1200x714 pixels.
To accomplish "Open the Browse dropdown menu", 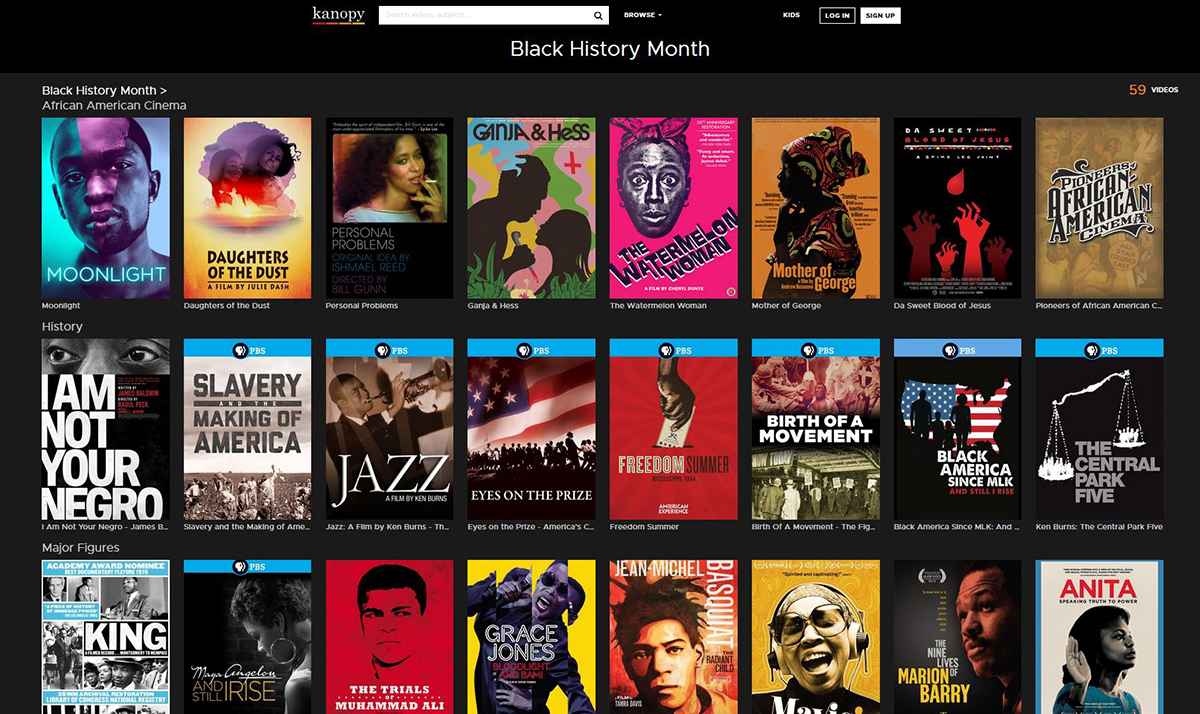I will 642,15.
